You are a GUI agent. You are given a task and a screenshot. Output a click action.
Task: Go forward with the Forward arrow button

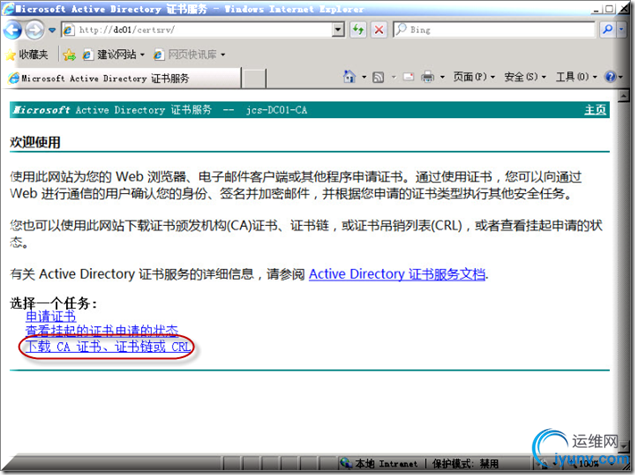coord(34,30)
